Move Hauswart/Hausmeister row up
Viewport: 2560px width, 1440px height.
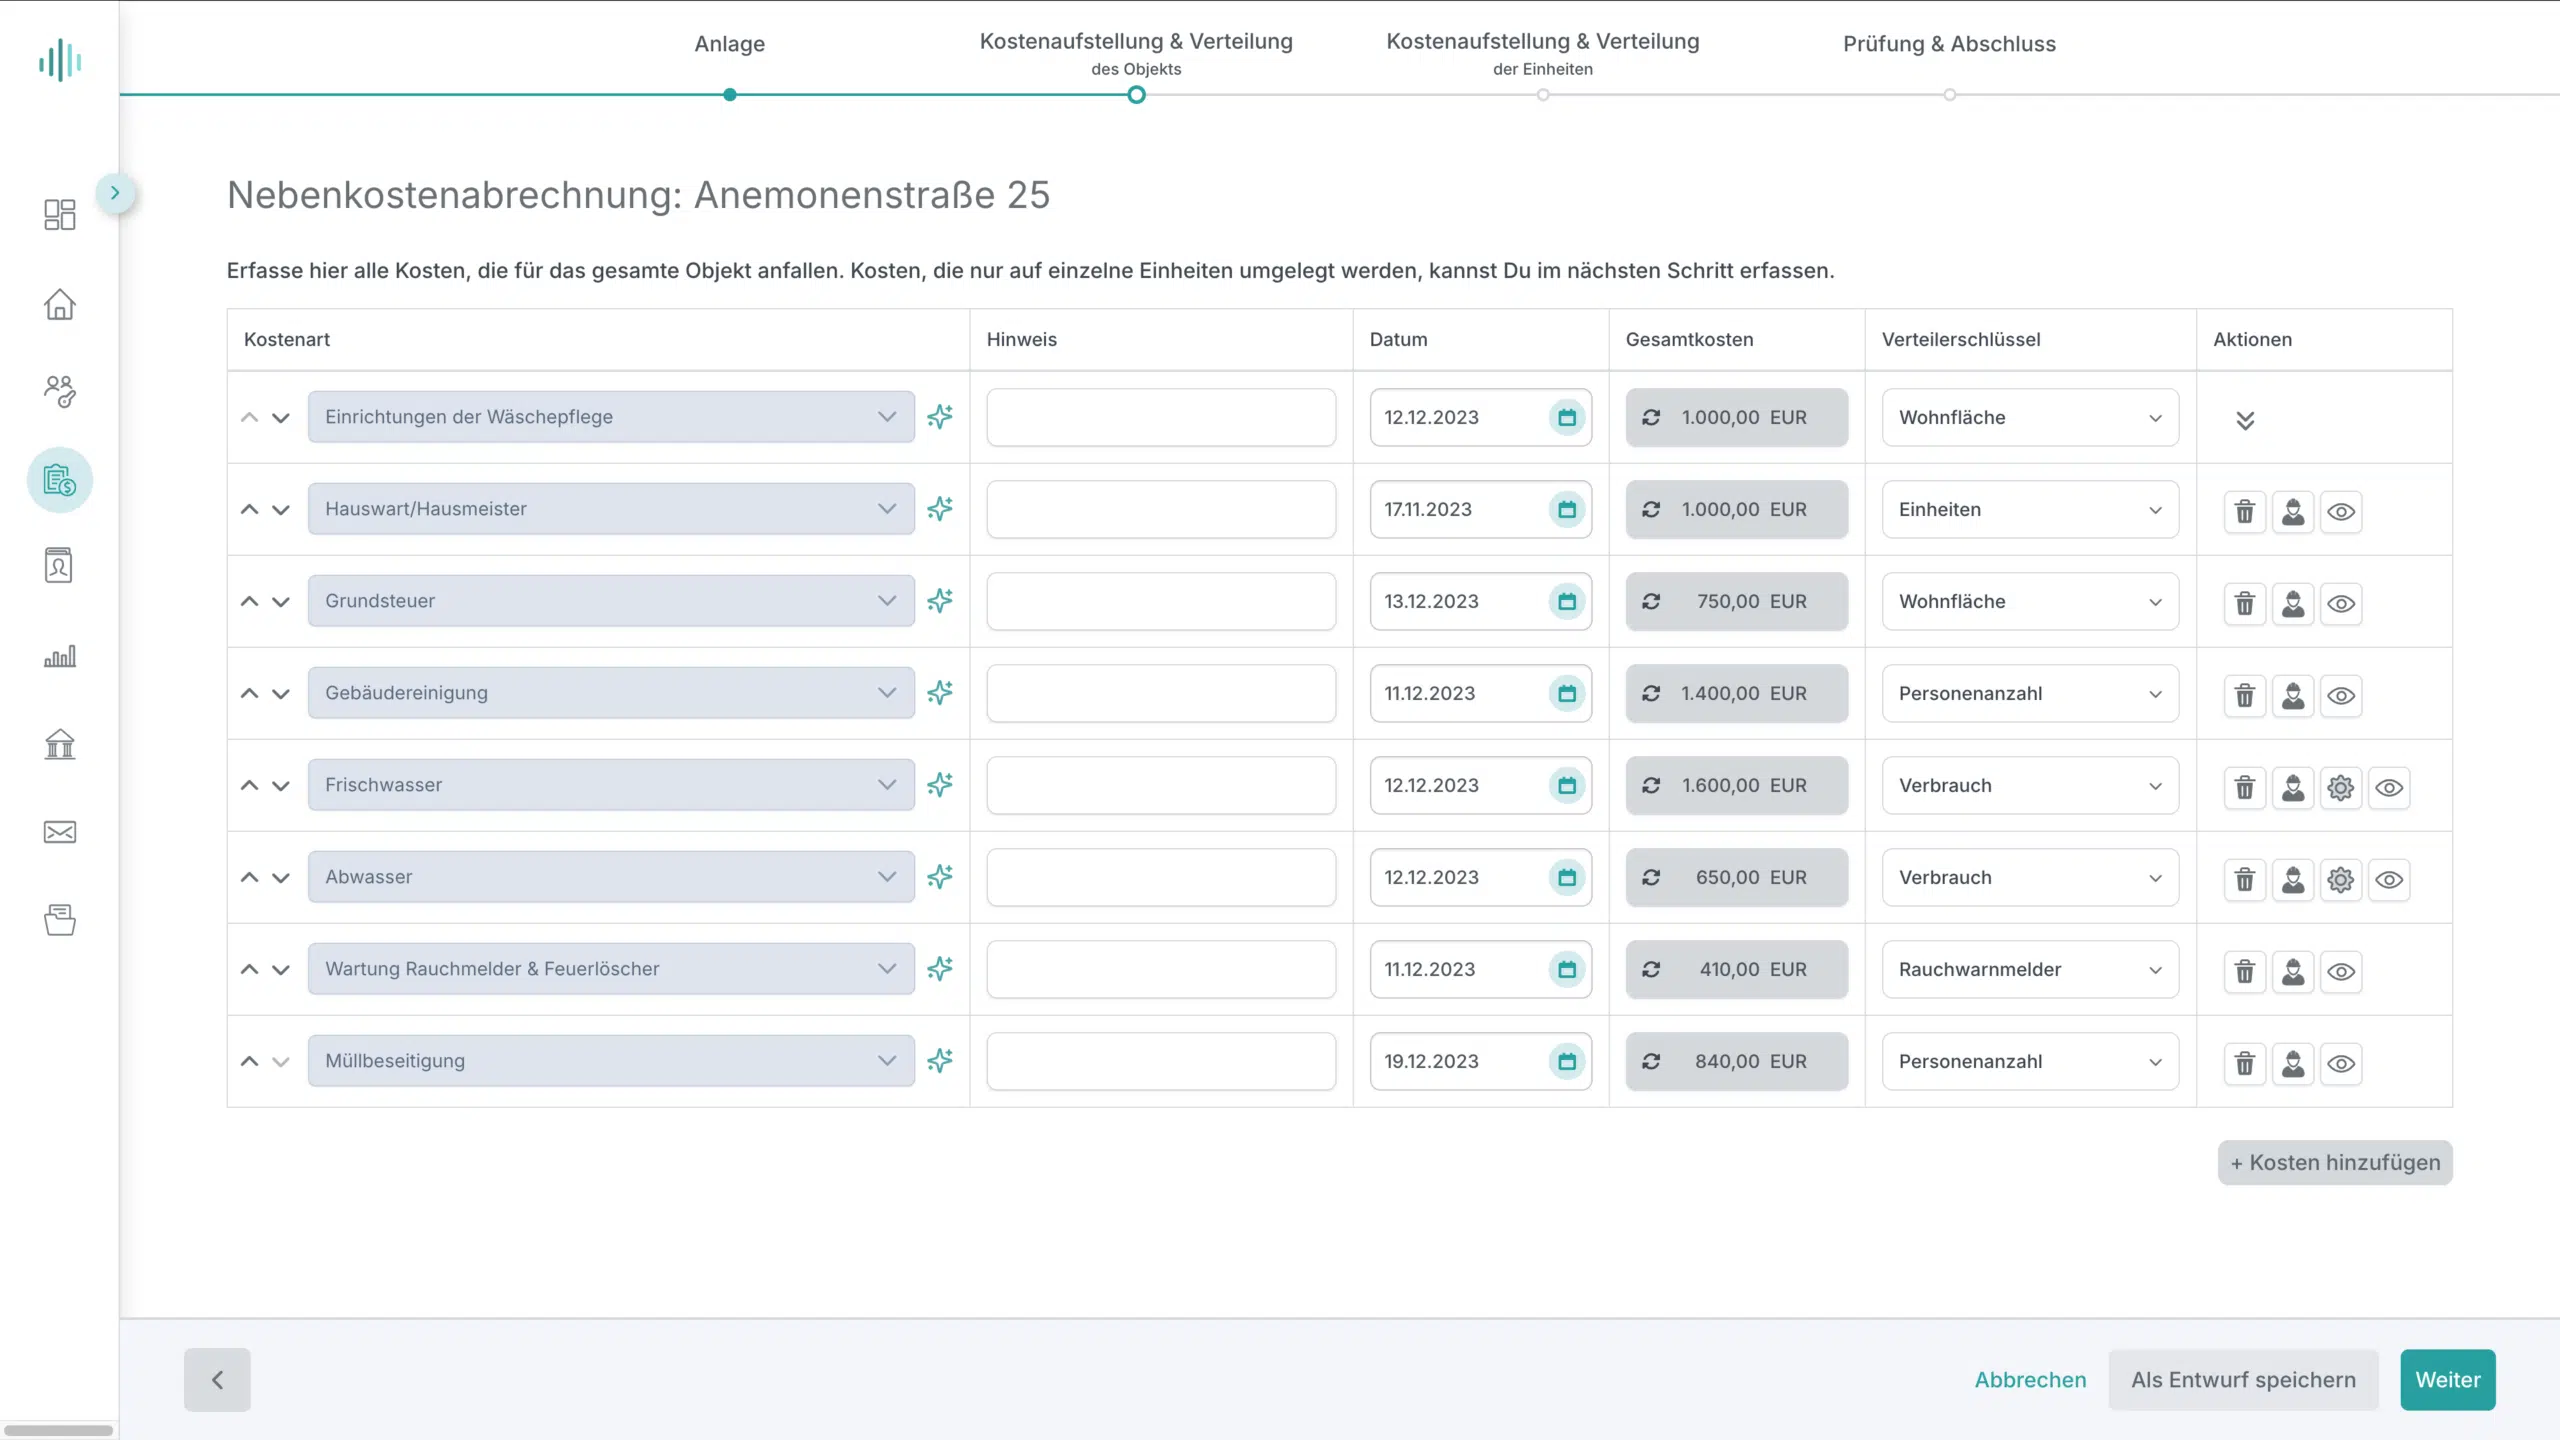(249, 509)
